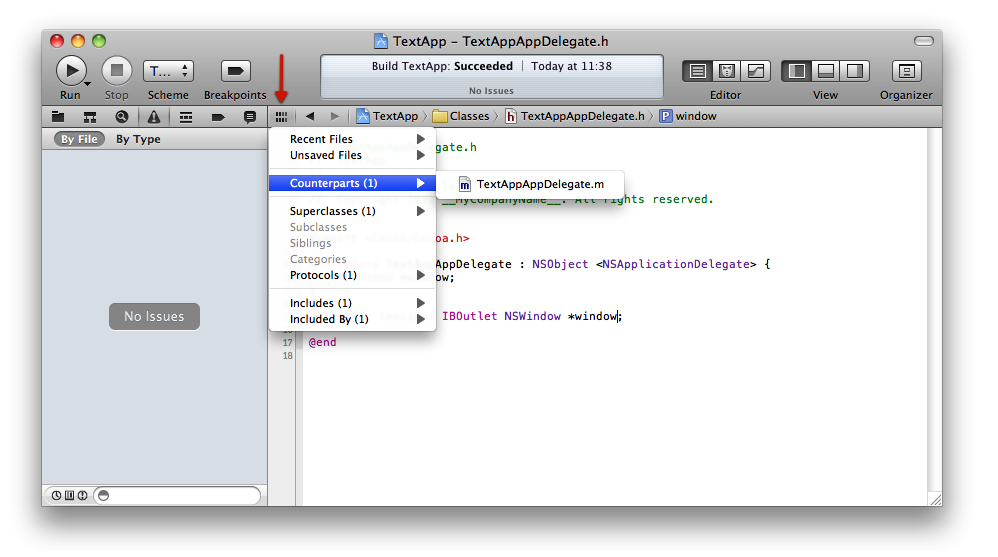
Task: Open TextAppAppDelegate.m counterpart file
Action: pyautogui.click(x=530, y=184)
